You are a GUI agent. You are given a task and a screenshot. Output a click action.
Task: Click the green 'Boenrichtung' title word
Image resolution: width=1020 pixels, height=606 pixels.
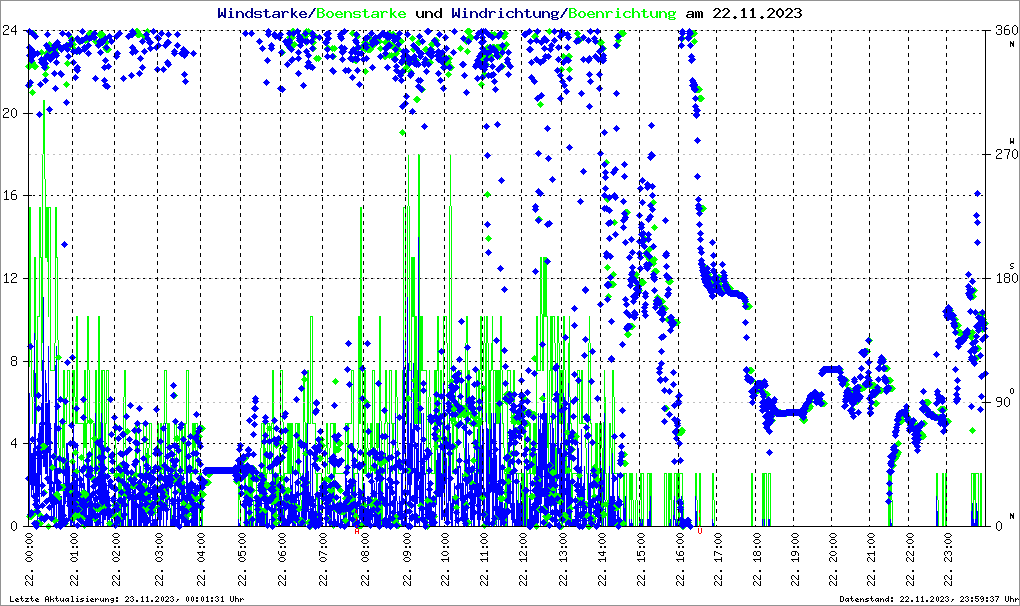coord(623,13)
